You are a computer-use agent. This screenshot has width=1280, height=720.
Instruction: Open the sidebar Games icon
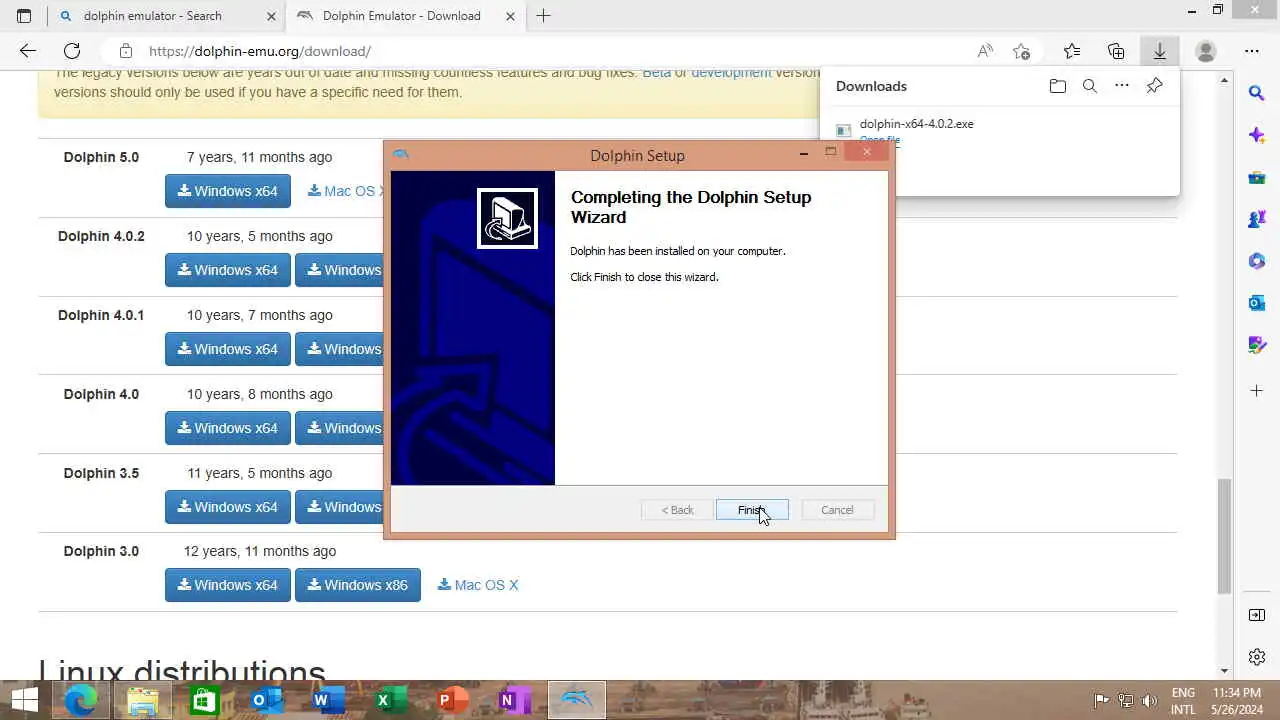coord(1257,220)
